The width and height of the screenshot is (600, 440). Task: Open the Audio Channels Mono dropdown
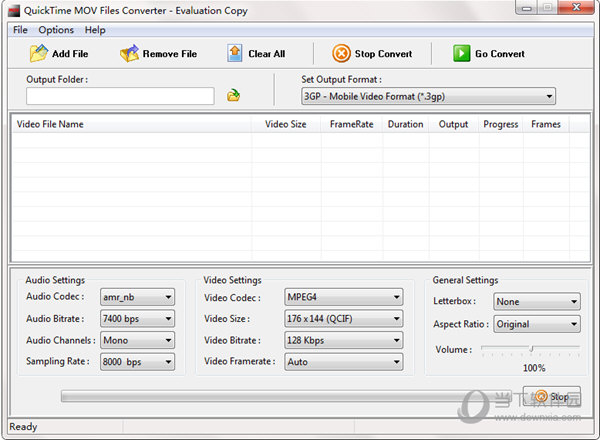137,340
